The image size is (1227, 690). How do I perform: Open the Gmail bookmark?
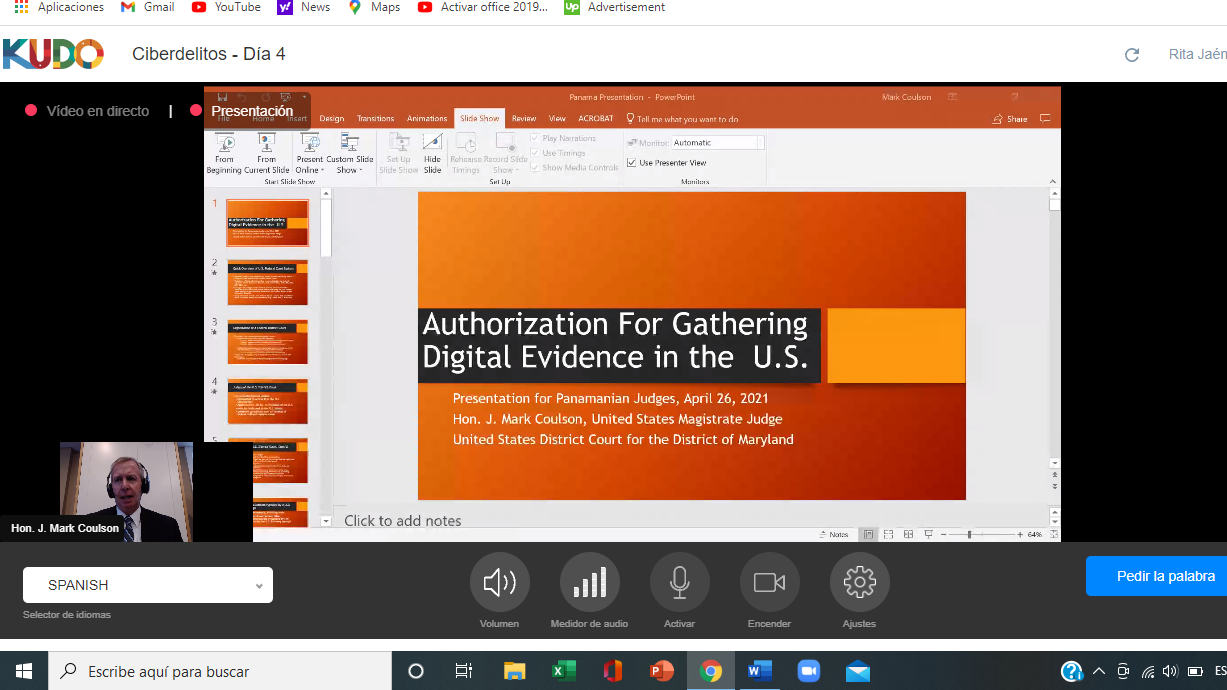pyautogui.click(x=147, y=7)
